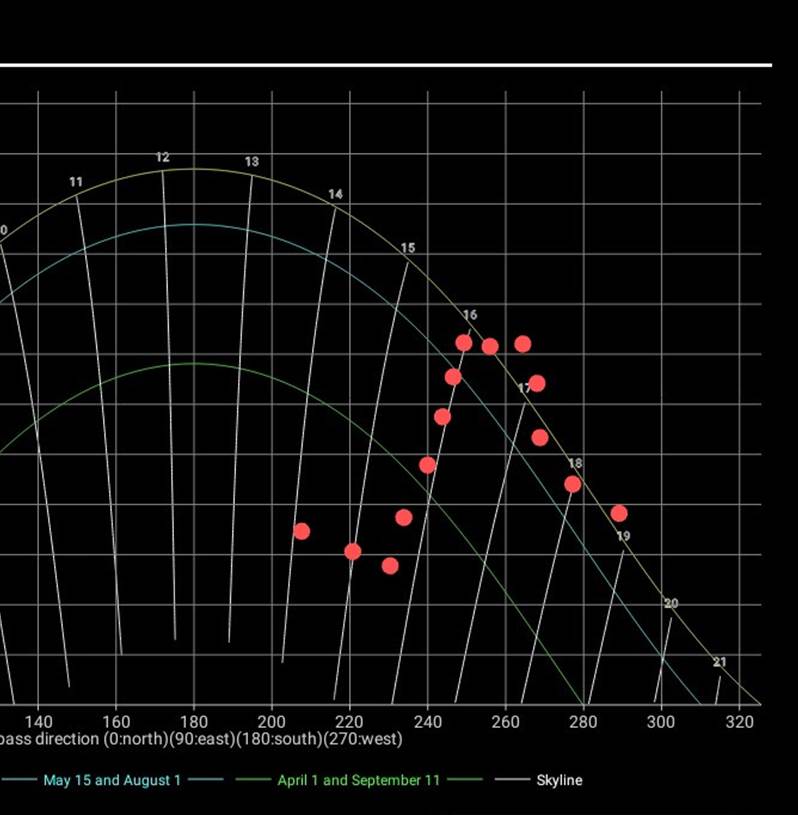Click the May 15 and August 1 legend entry
The image size is (798, 815).
point(112,780)
